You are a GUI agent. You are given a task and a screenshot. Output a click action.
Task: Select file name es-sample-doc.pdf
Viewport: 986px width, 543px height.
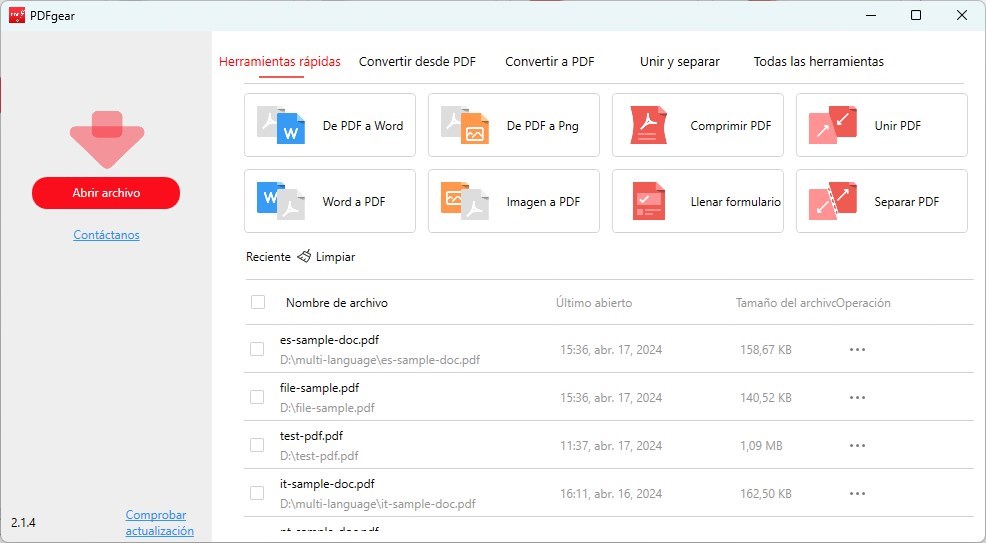330,340
